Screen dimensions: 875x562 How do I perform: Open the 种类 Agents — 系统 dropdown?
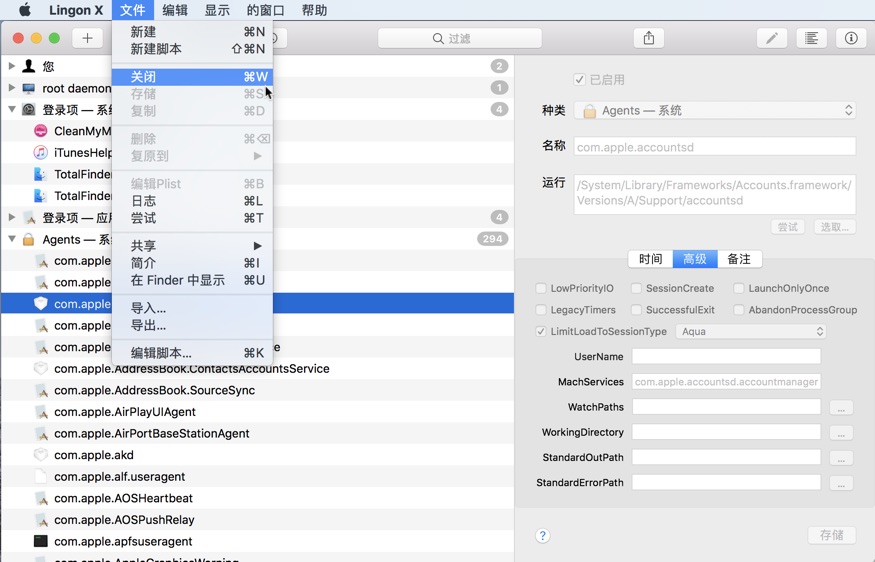click(715, 111)
